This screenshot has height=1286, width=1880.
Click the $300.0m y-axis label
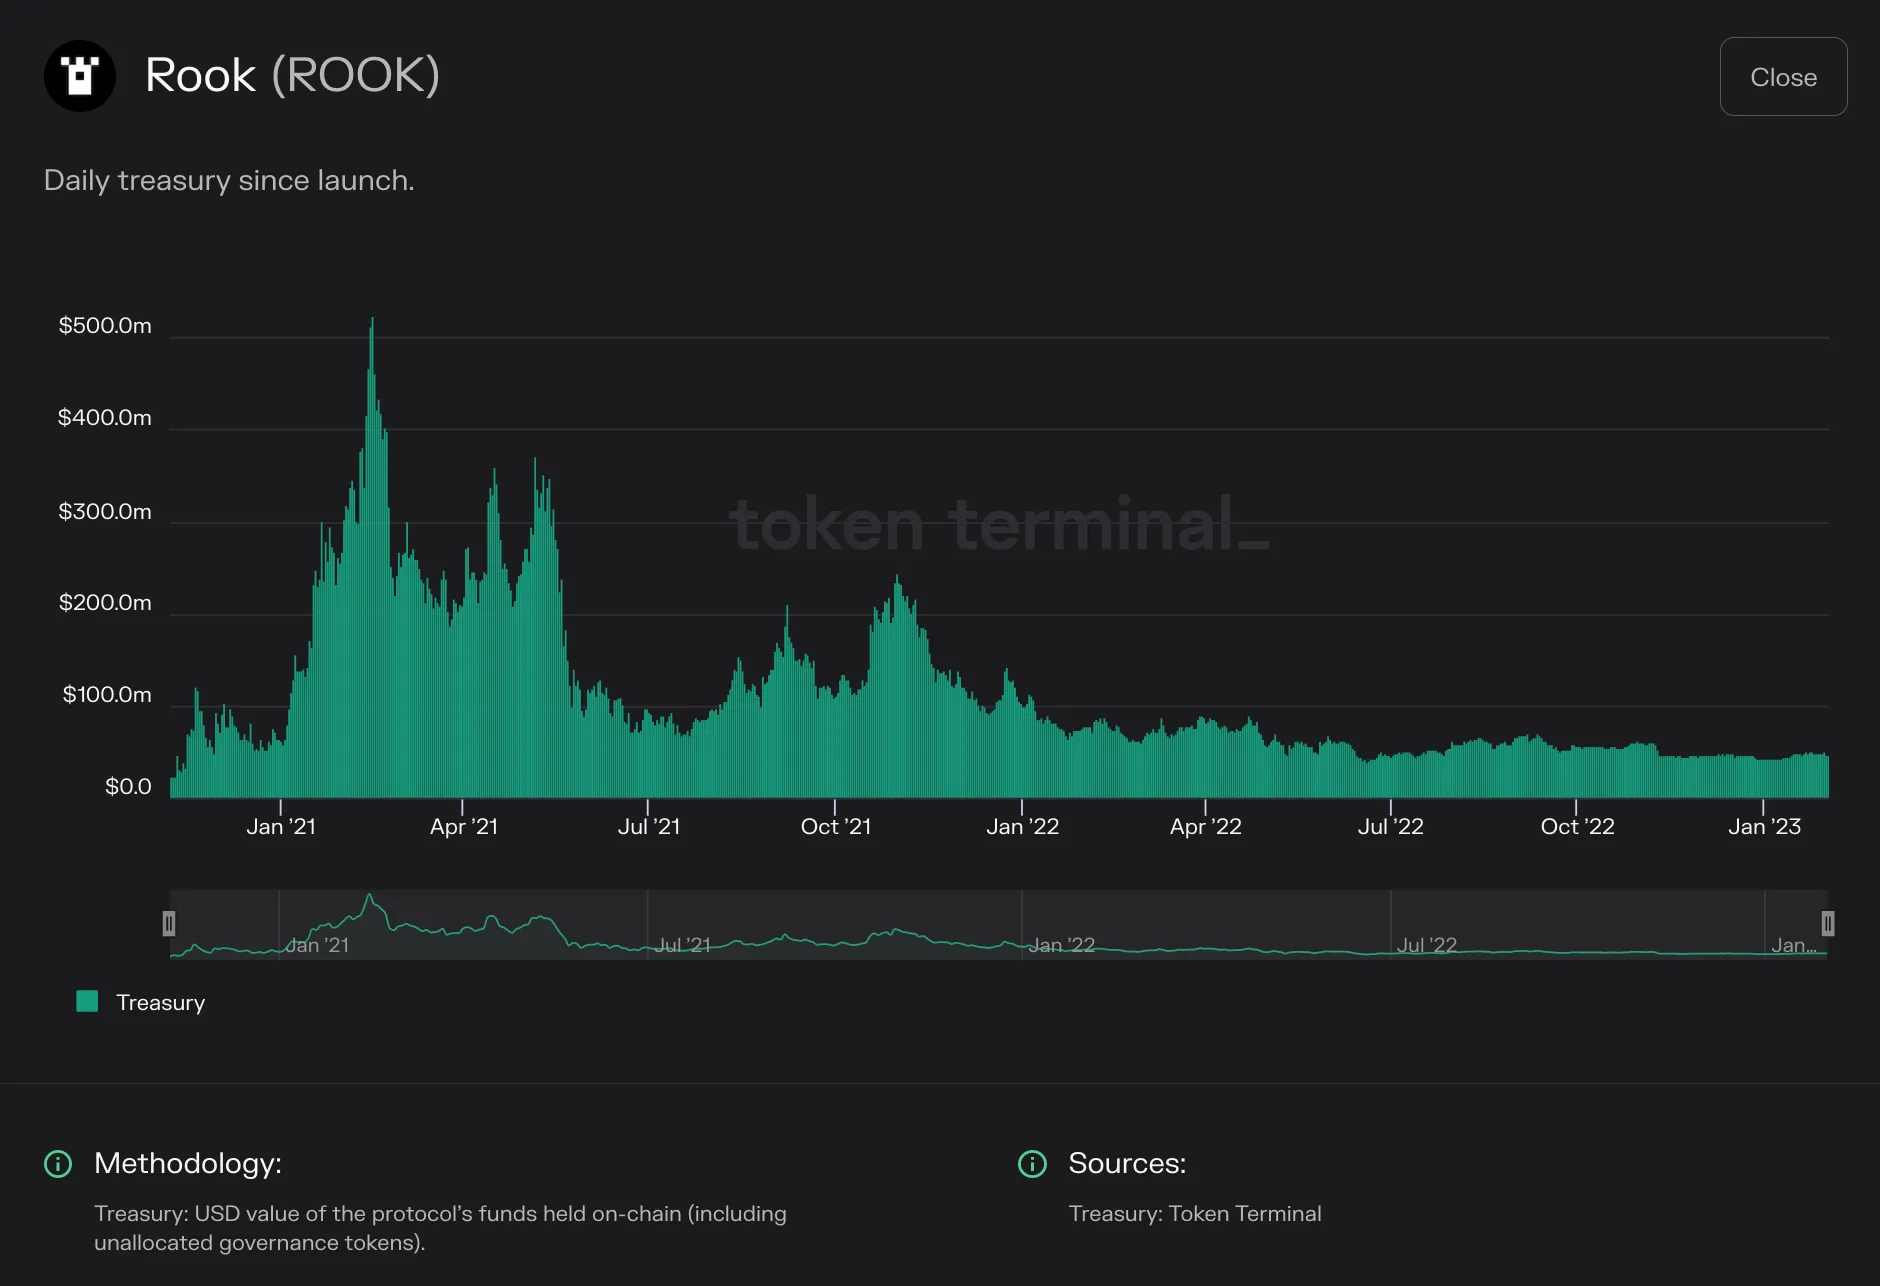click(105, 512)
